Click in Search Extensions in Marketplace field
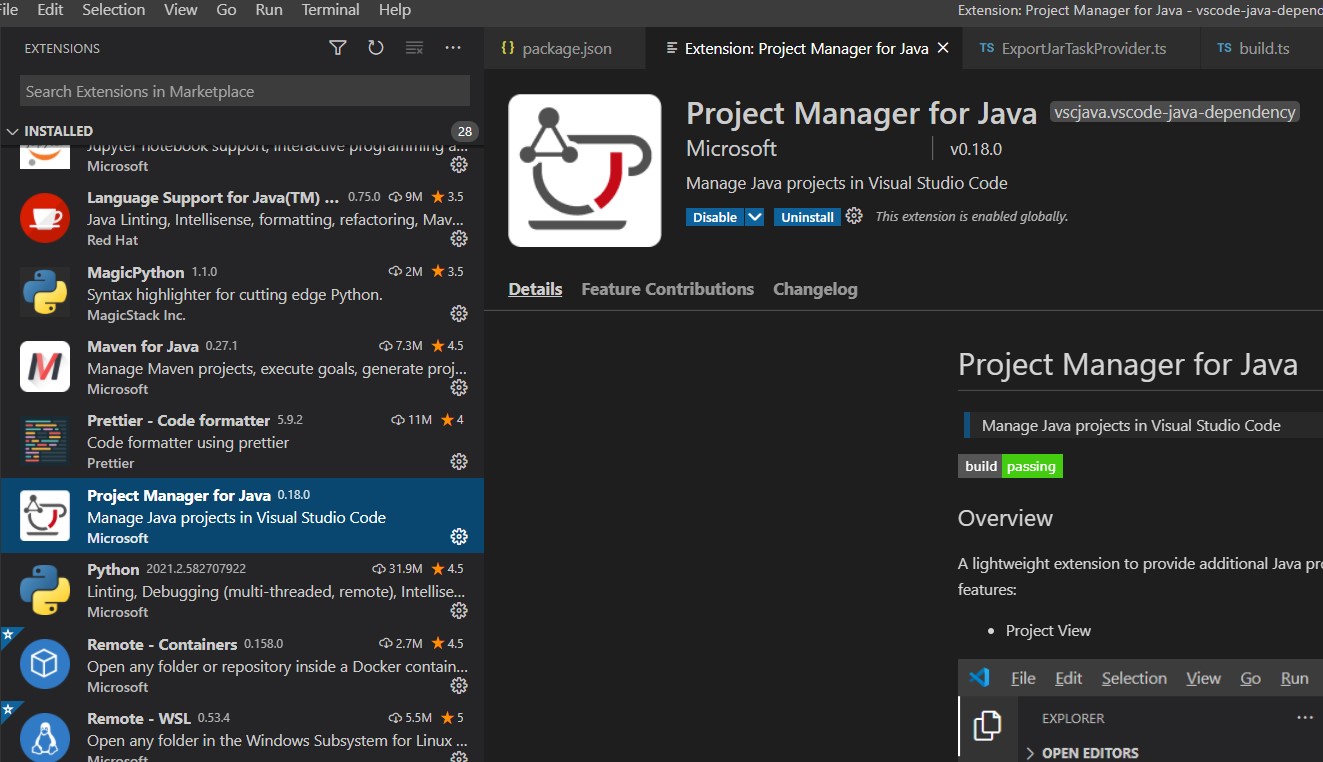The height and width of the screenshot is (762, 1323). pyautogui.click(x=244, y=91)
